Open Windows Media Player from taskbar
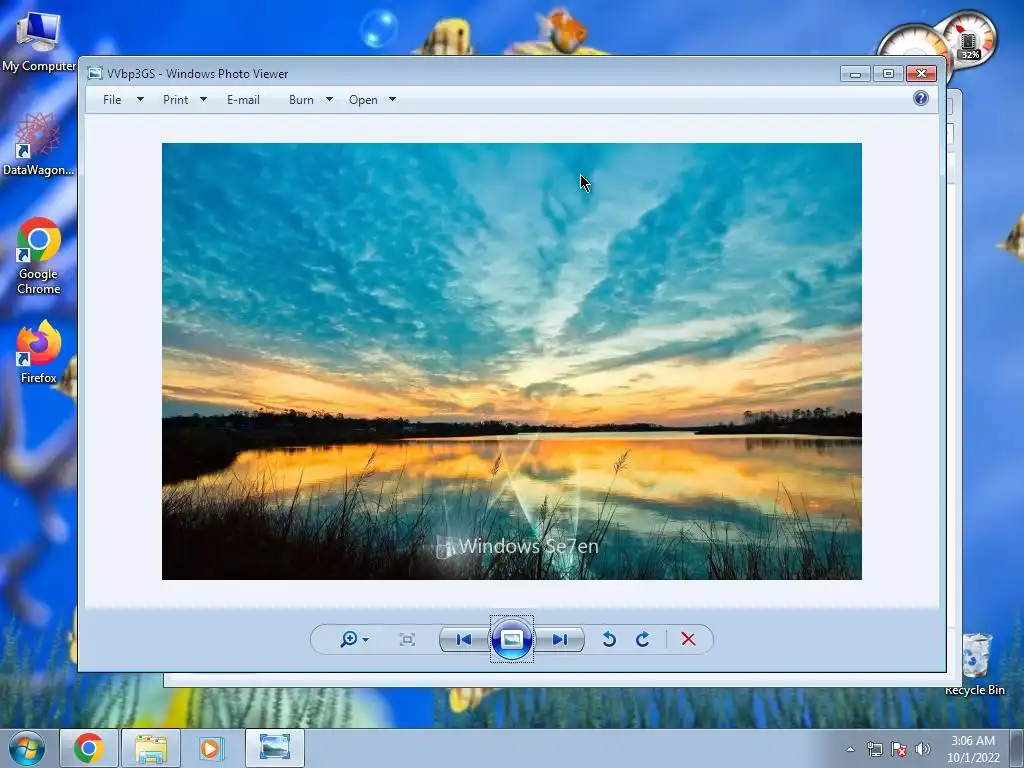1024x768 pixels. 212,748
